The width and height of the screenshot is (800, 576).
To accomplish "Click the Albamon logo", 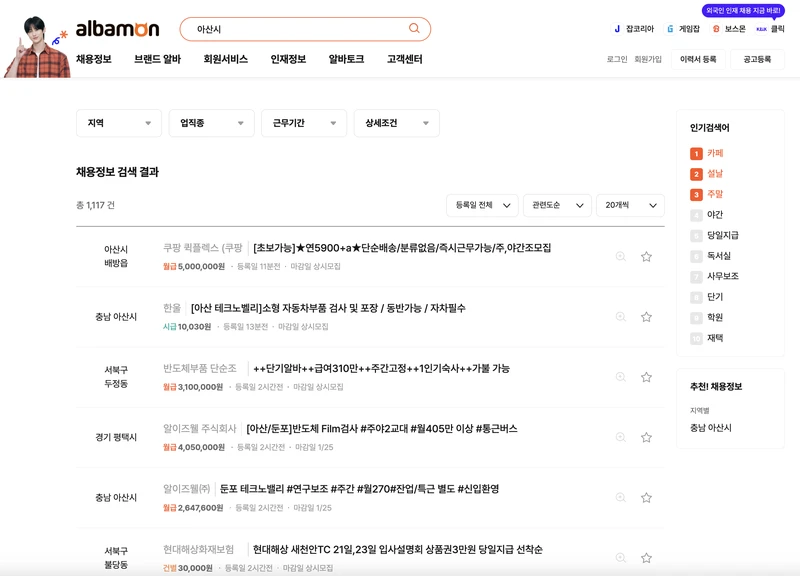I will click(118, 26).
